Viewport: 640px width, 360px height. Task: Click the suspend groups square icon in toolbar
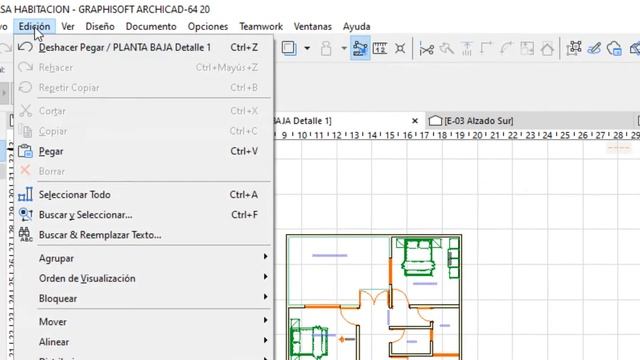pos(289,49)
